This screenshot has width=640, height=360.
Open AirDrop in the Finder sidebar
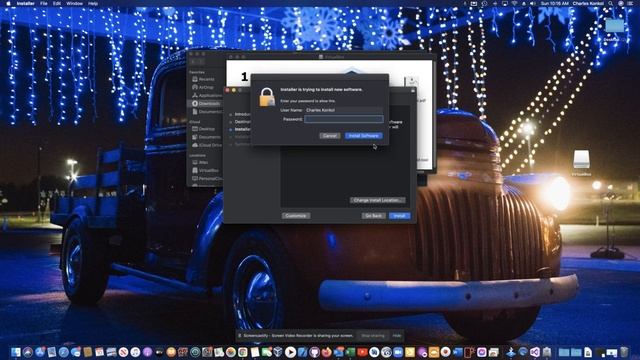(x=206, y=87)
